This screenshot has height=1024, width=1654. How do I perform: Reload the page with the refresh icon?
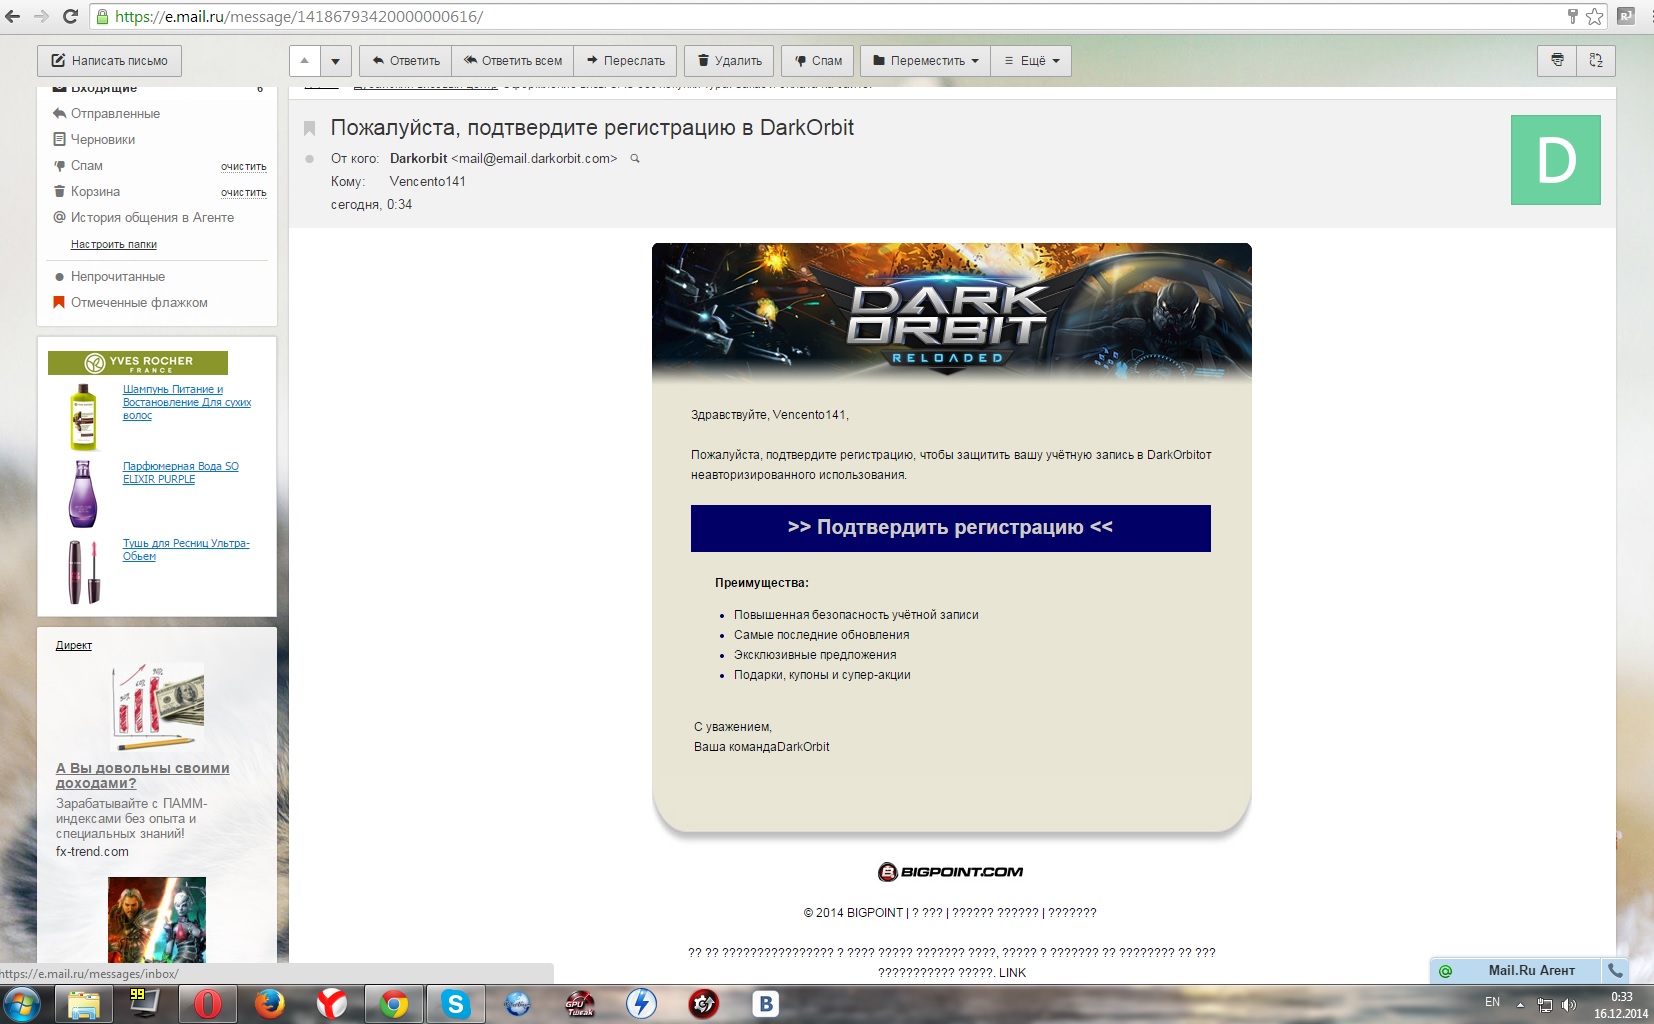point(70,16)
